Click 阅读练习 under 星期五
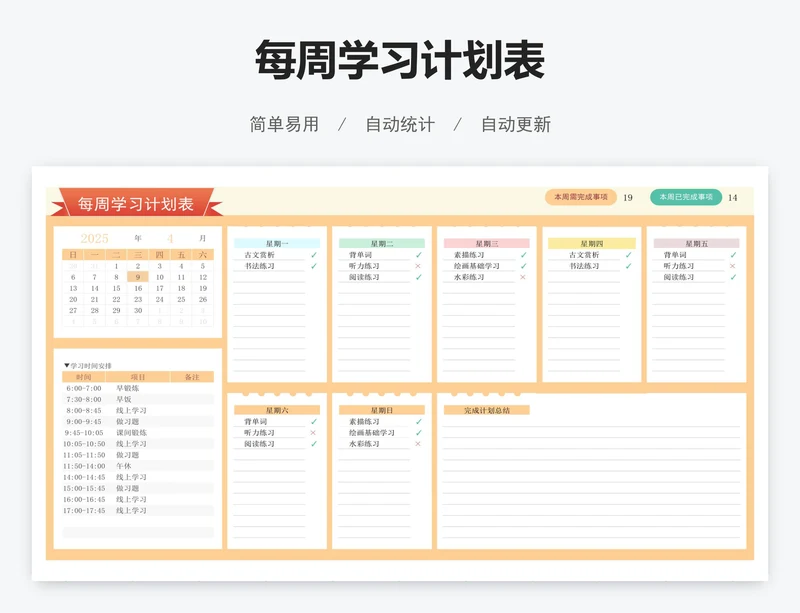800x613 pixels. tap(679, 277)
